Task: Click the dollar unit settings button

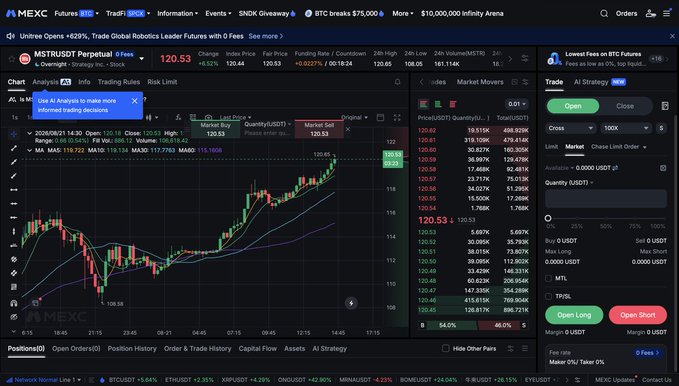Action: click(661, 128)
